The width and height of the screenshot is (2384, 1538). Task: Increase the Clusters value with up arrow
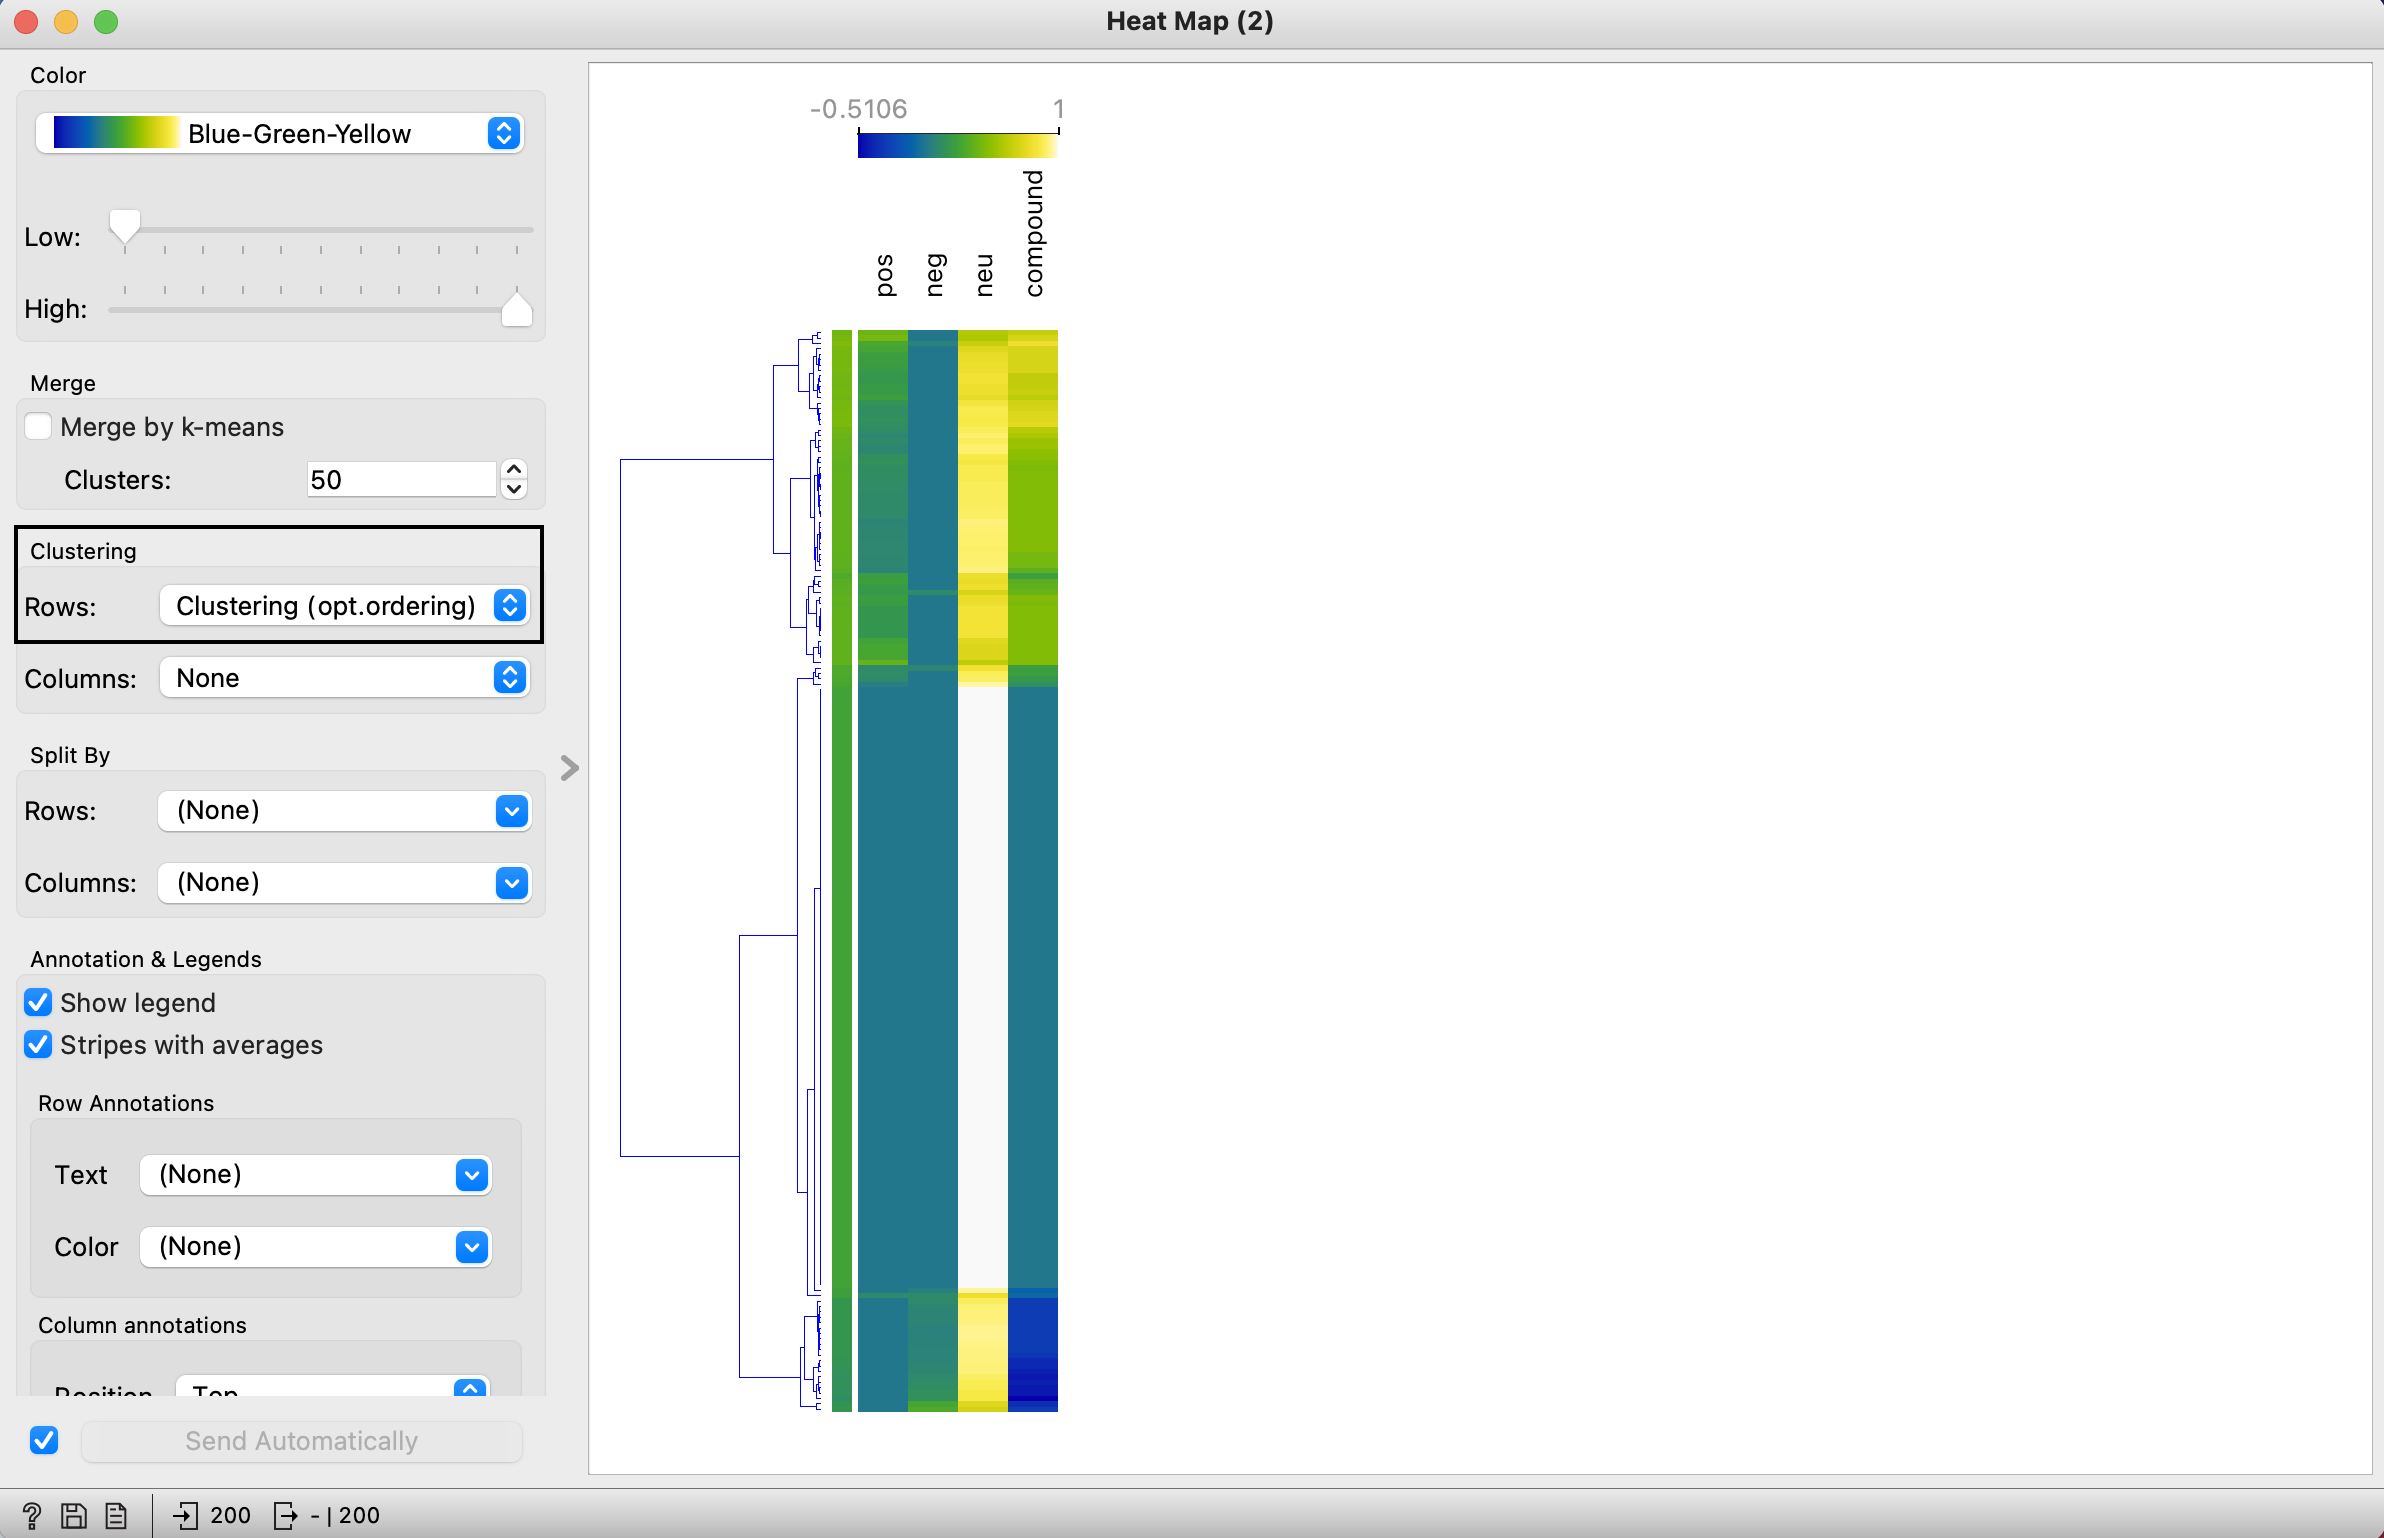click(513, 470)
